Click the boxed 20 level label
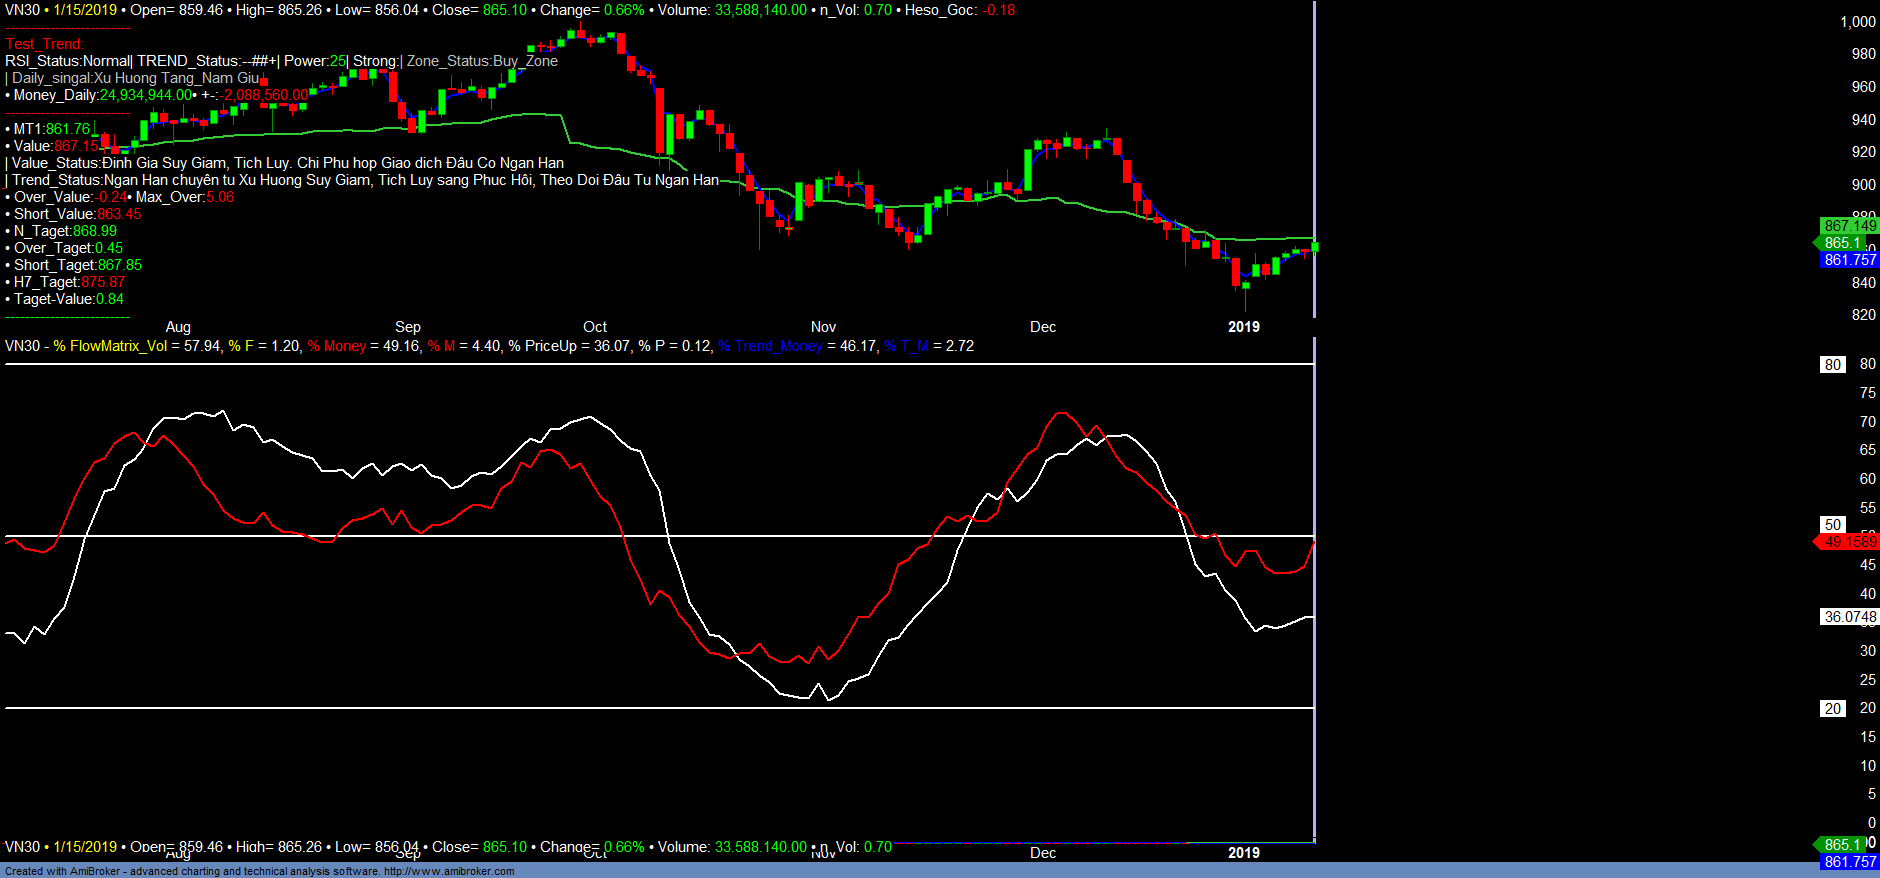The image size is (1880, 878). [1832, 709]
